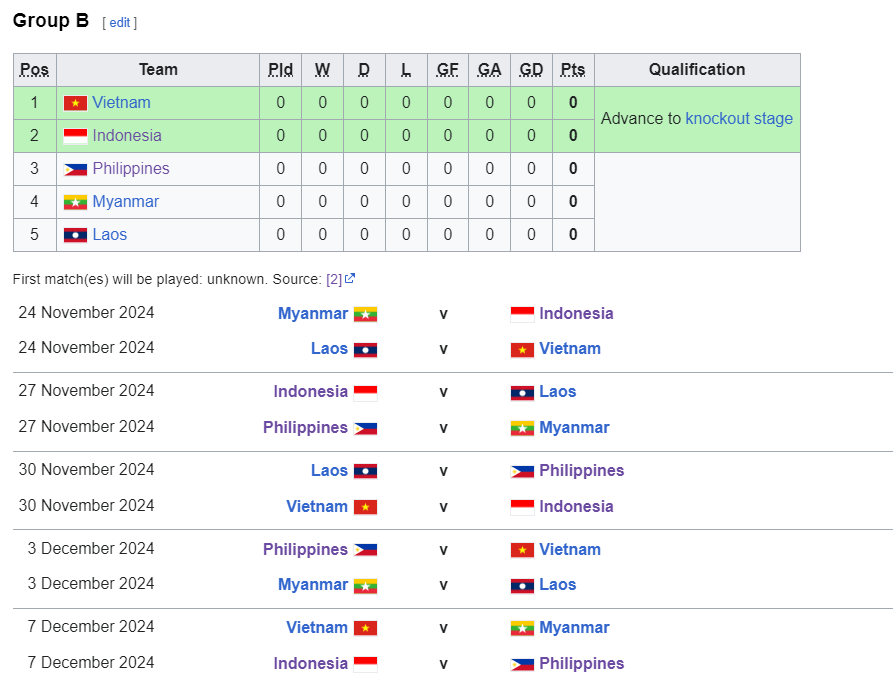Image resolution: width=893 pixels, height=697 pixels.
Task: Open the edit link for Group B
Action: [x=119, y=22]
